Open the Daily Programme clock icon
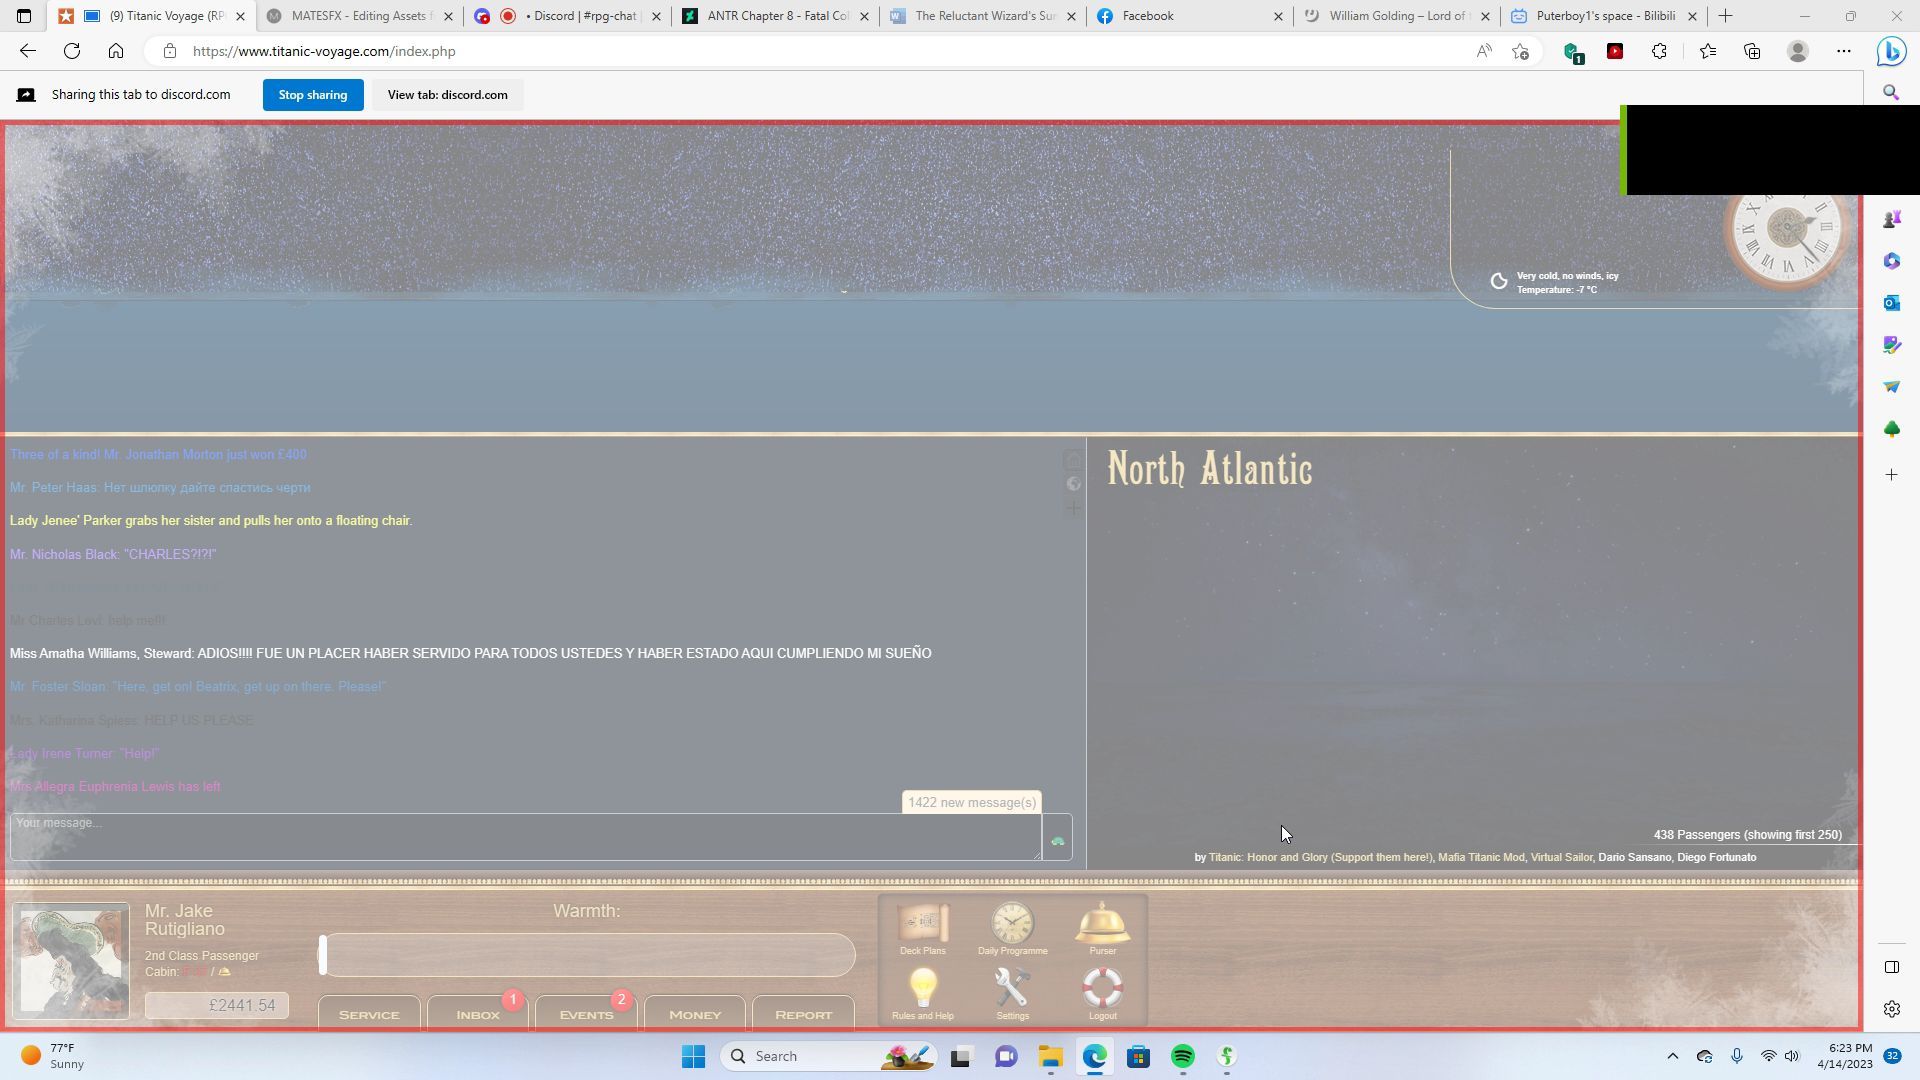The height and width of the screenshot is (1080, 1920). pos(1012,923)
